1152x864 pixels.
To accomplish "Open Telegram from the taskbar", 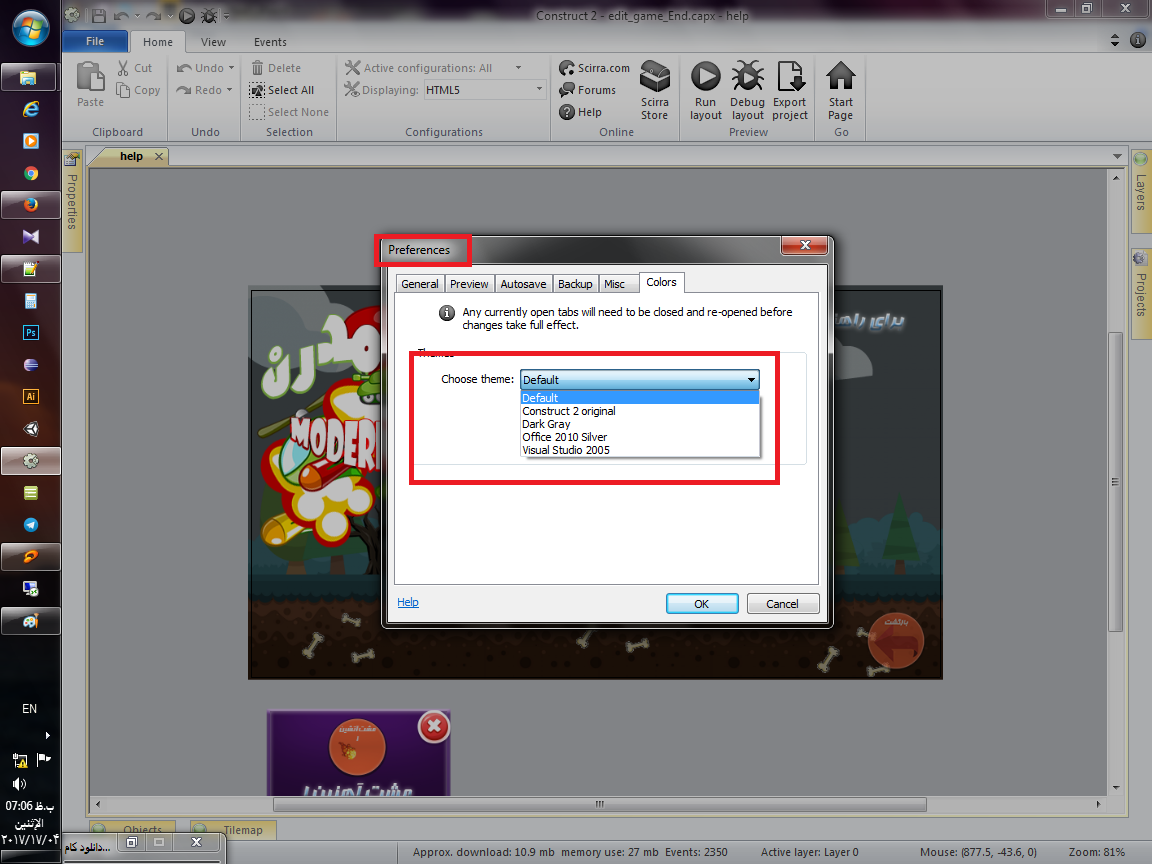I will (x=30, y=525).
